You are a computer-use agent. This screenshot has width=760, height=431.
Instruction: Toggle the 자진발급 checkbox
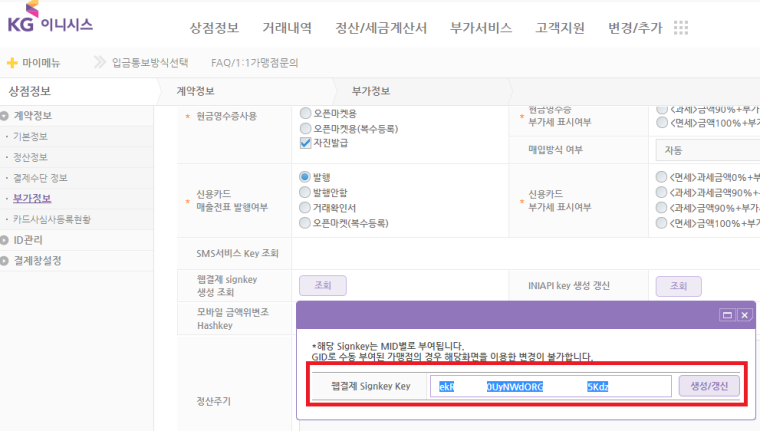[x=307, y=143]
